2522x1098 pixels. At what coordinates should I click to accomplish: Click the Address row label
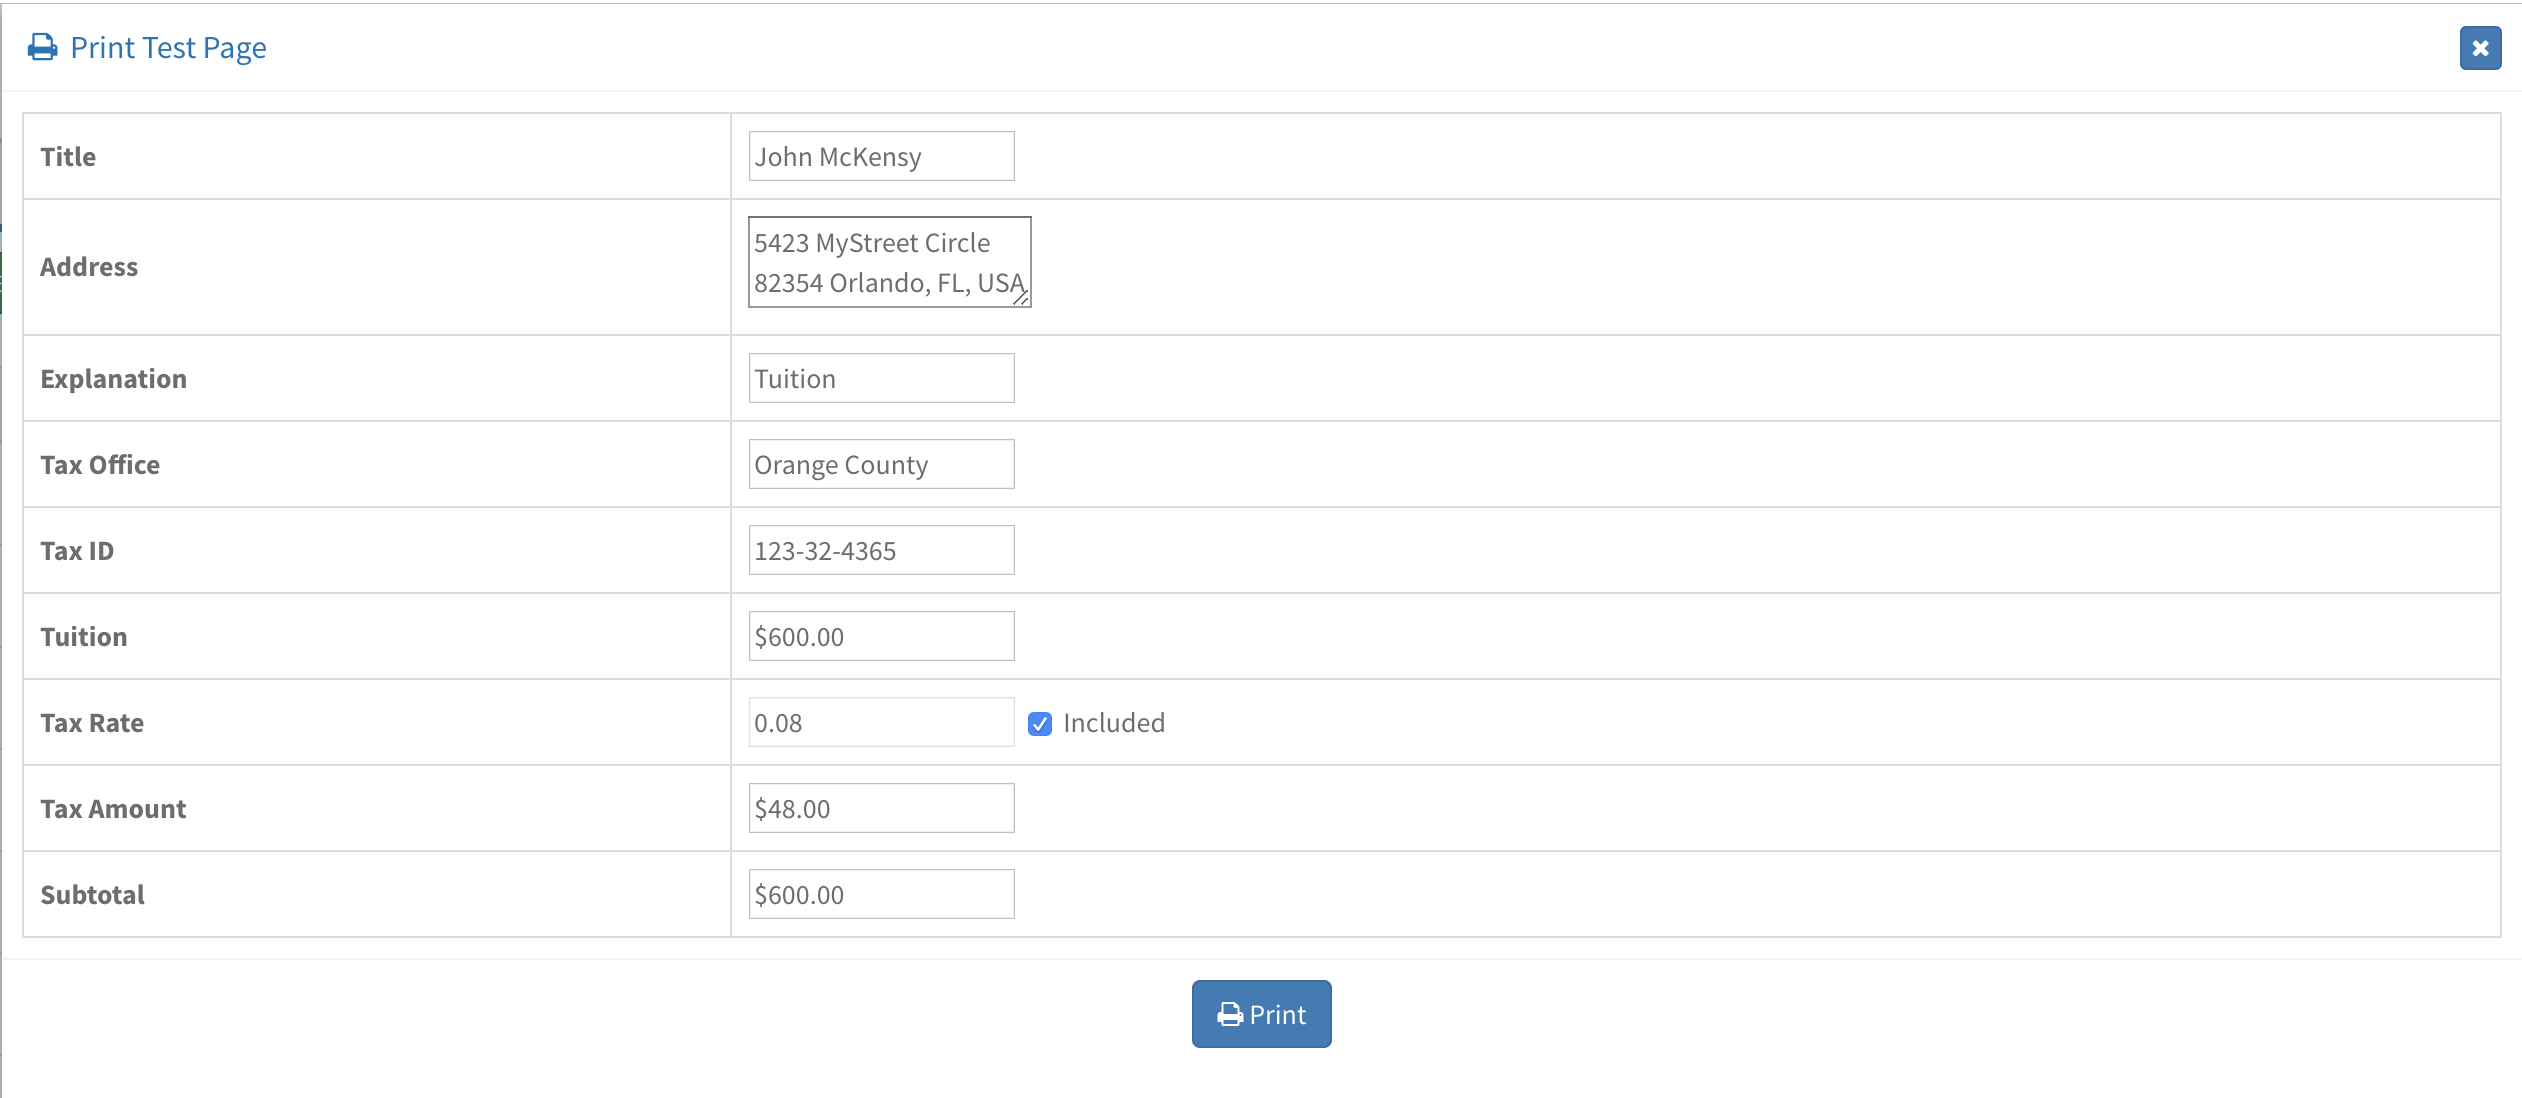pos(89,267)
